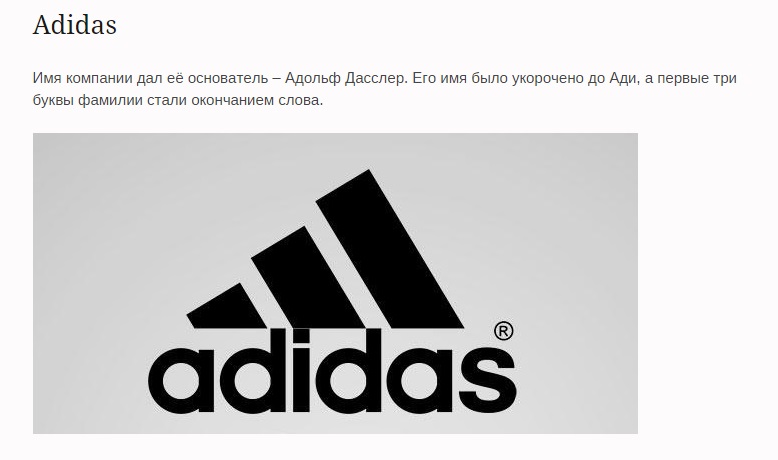778x460 pixels.
Task: Click the first 'd' in the adidas wordmark
Action: click(x=253, y=371)
